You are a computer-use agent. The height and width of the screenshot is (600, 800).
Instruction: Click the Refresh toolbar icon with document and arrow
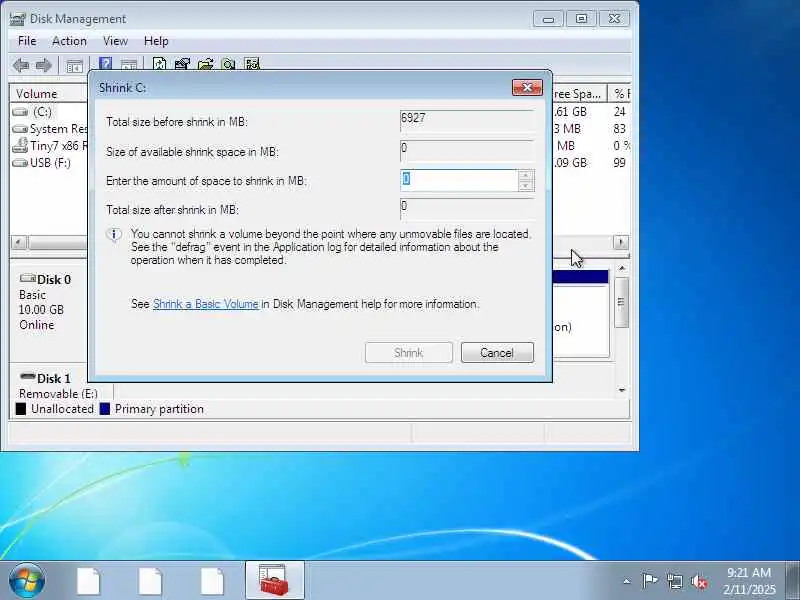click(x=160, y=64)
